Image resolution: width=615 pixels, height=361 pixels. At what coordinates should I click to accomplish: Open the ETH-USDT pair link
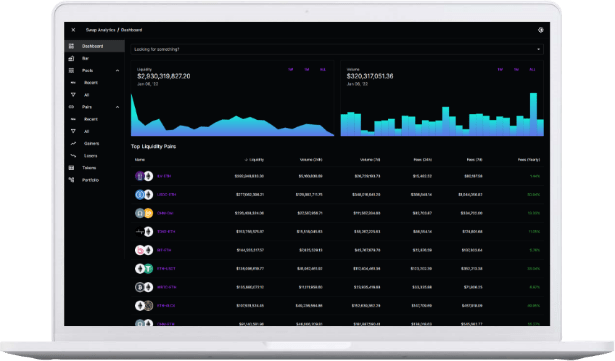(x=166, y=269)
